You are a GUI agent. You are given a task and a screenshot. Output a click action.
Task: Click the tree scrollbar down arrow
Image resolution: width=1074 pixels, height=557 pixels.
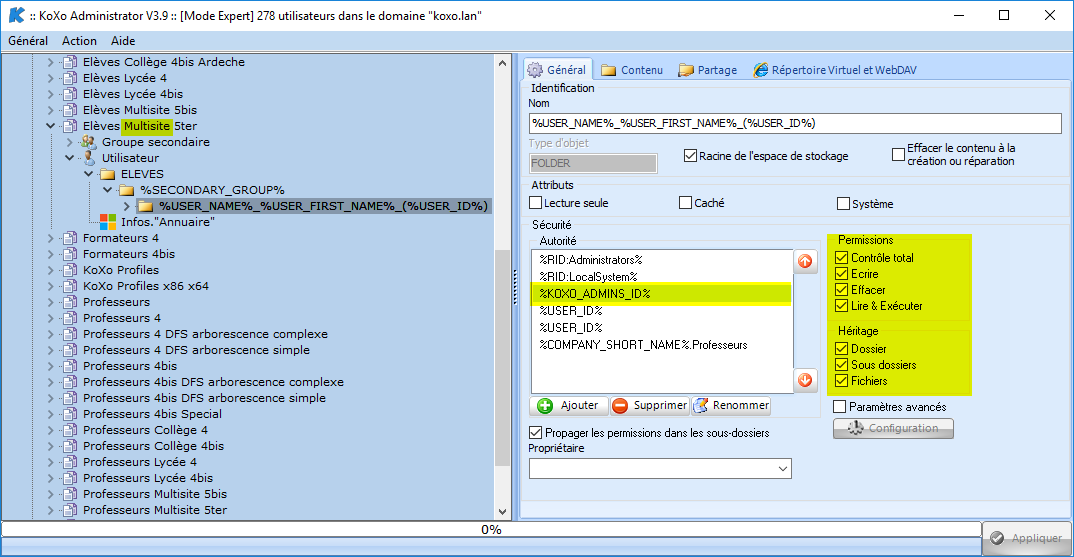(x=503, y=512)
